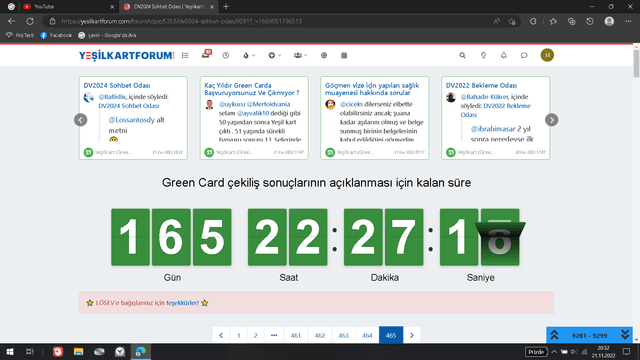Open forum search magnifier icon
640x360 pixels.
click(x=462, y=55)
